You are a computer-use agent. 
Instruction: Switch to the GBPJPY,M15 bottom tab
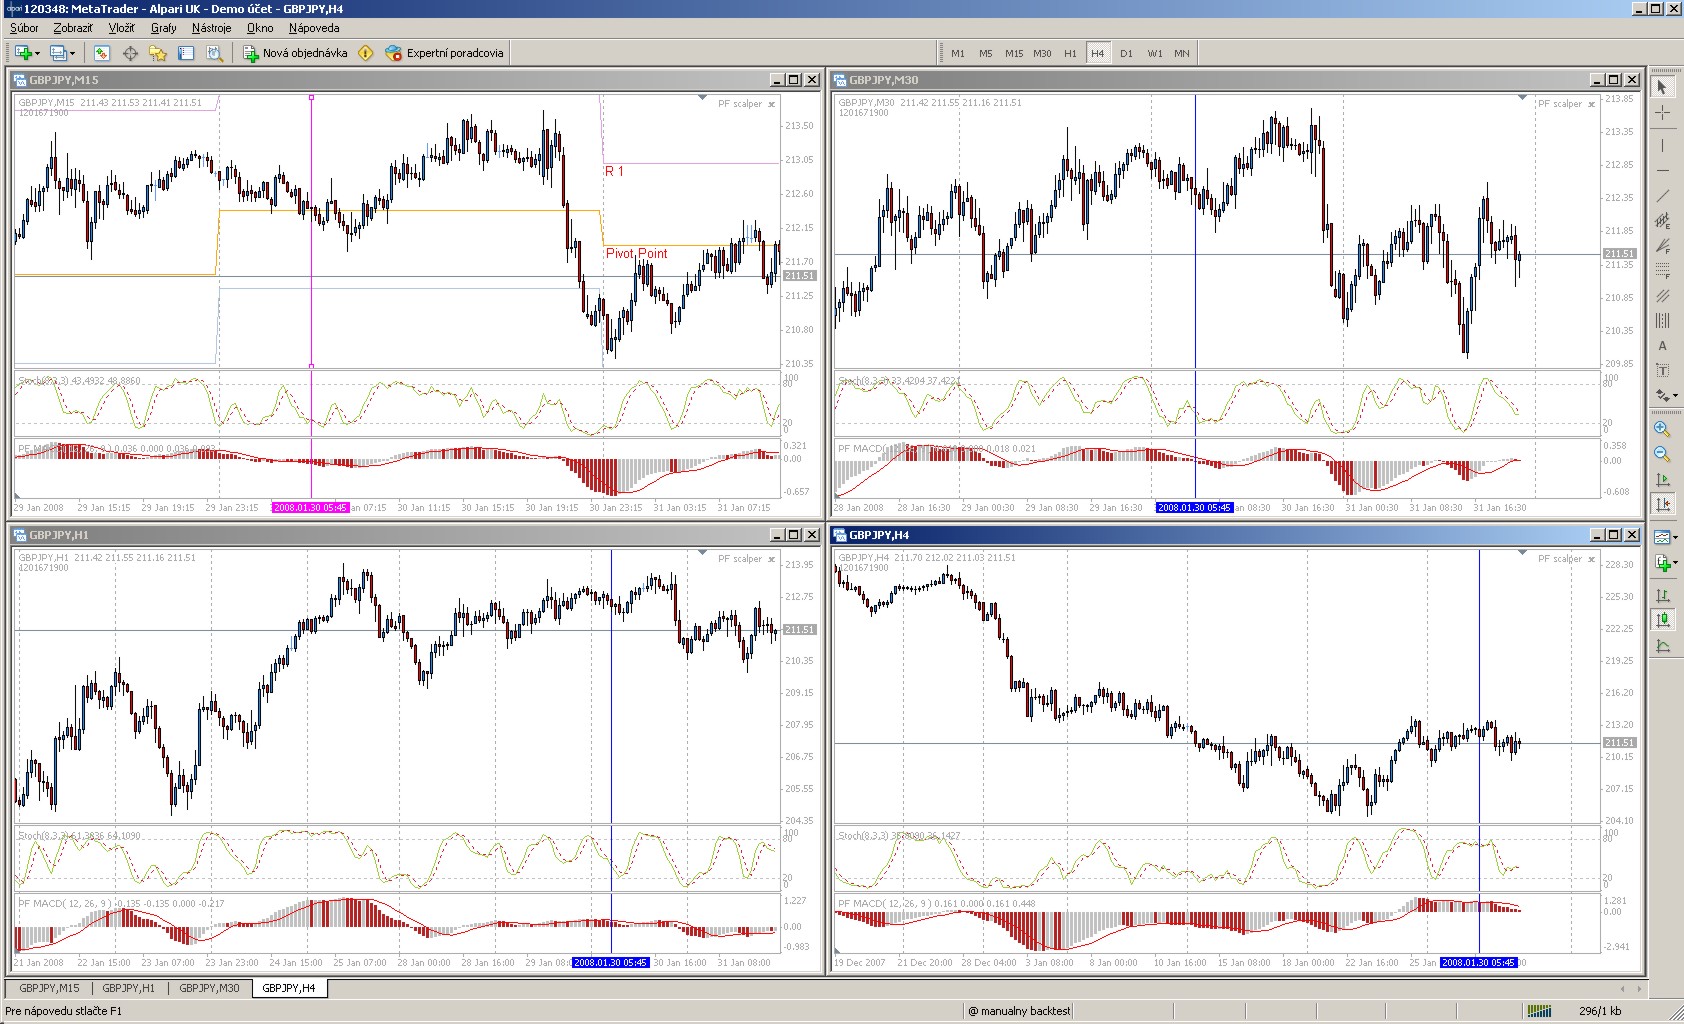click(x=49, y=988)
